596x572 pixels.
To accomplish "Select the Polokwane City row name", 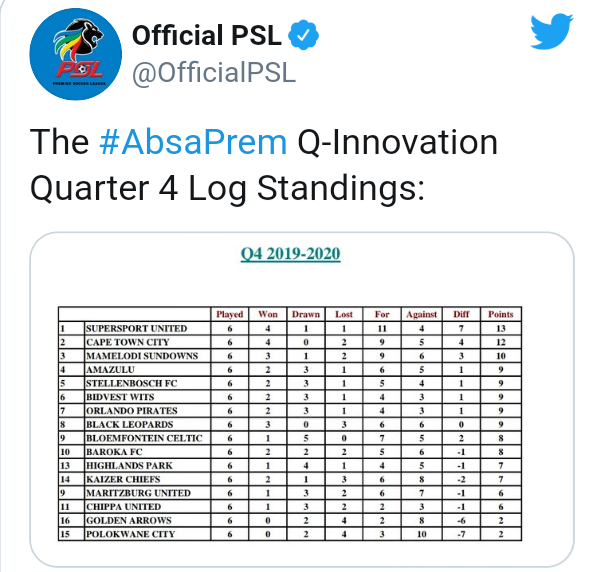I will click(x=130, y=534).
